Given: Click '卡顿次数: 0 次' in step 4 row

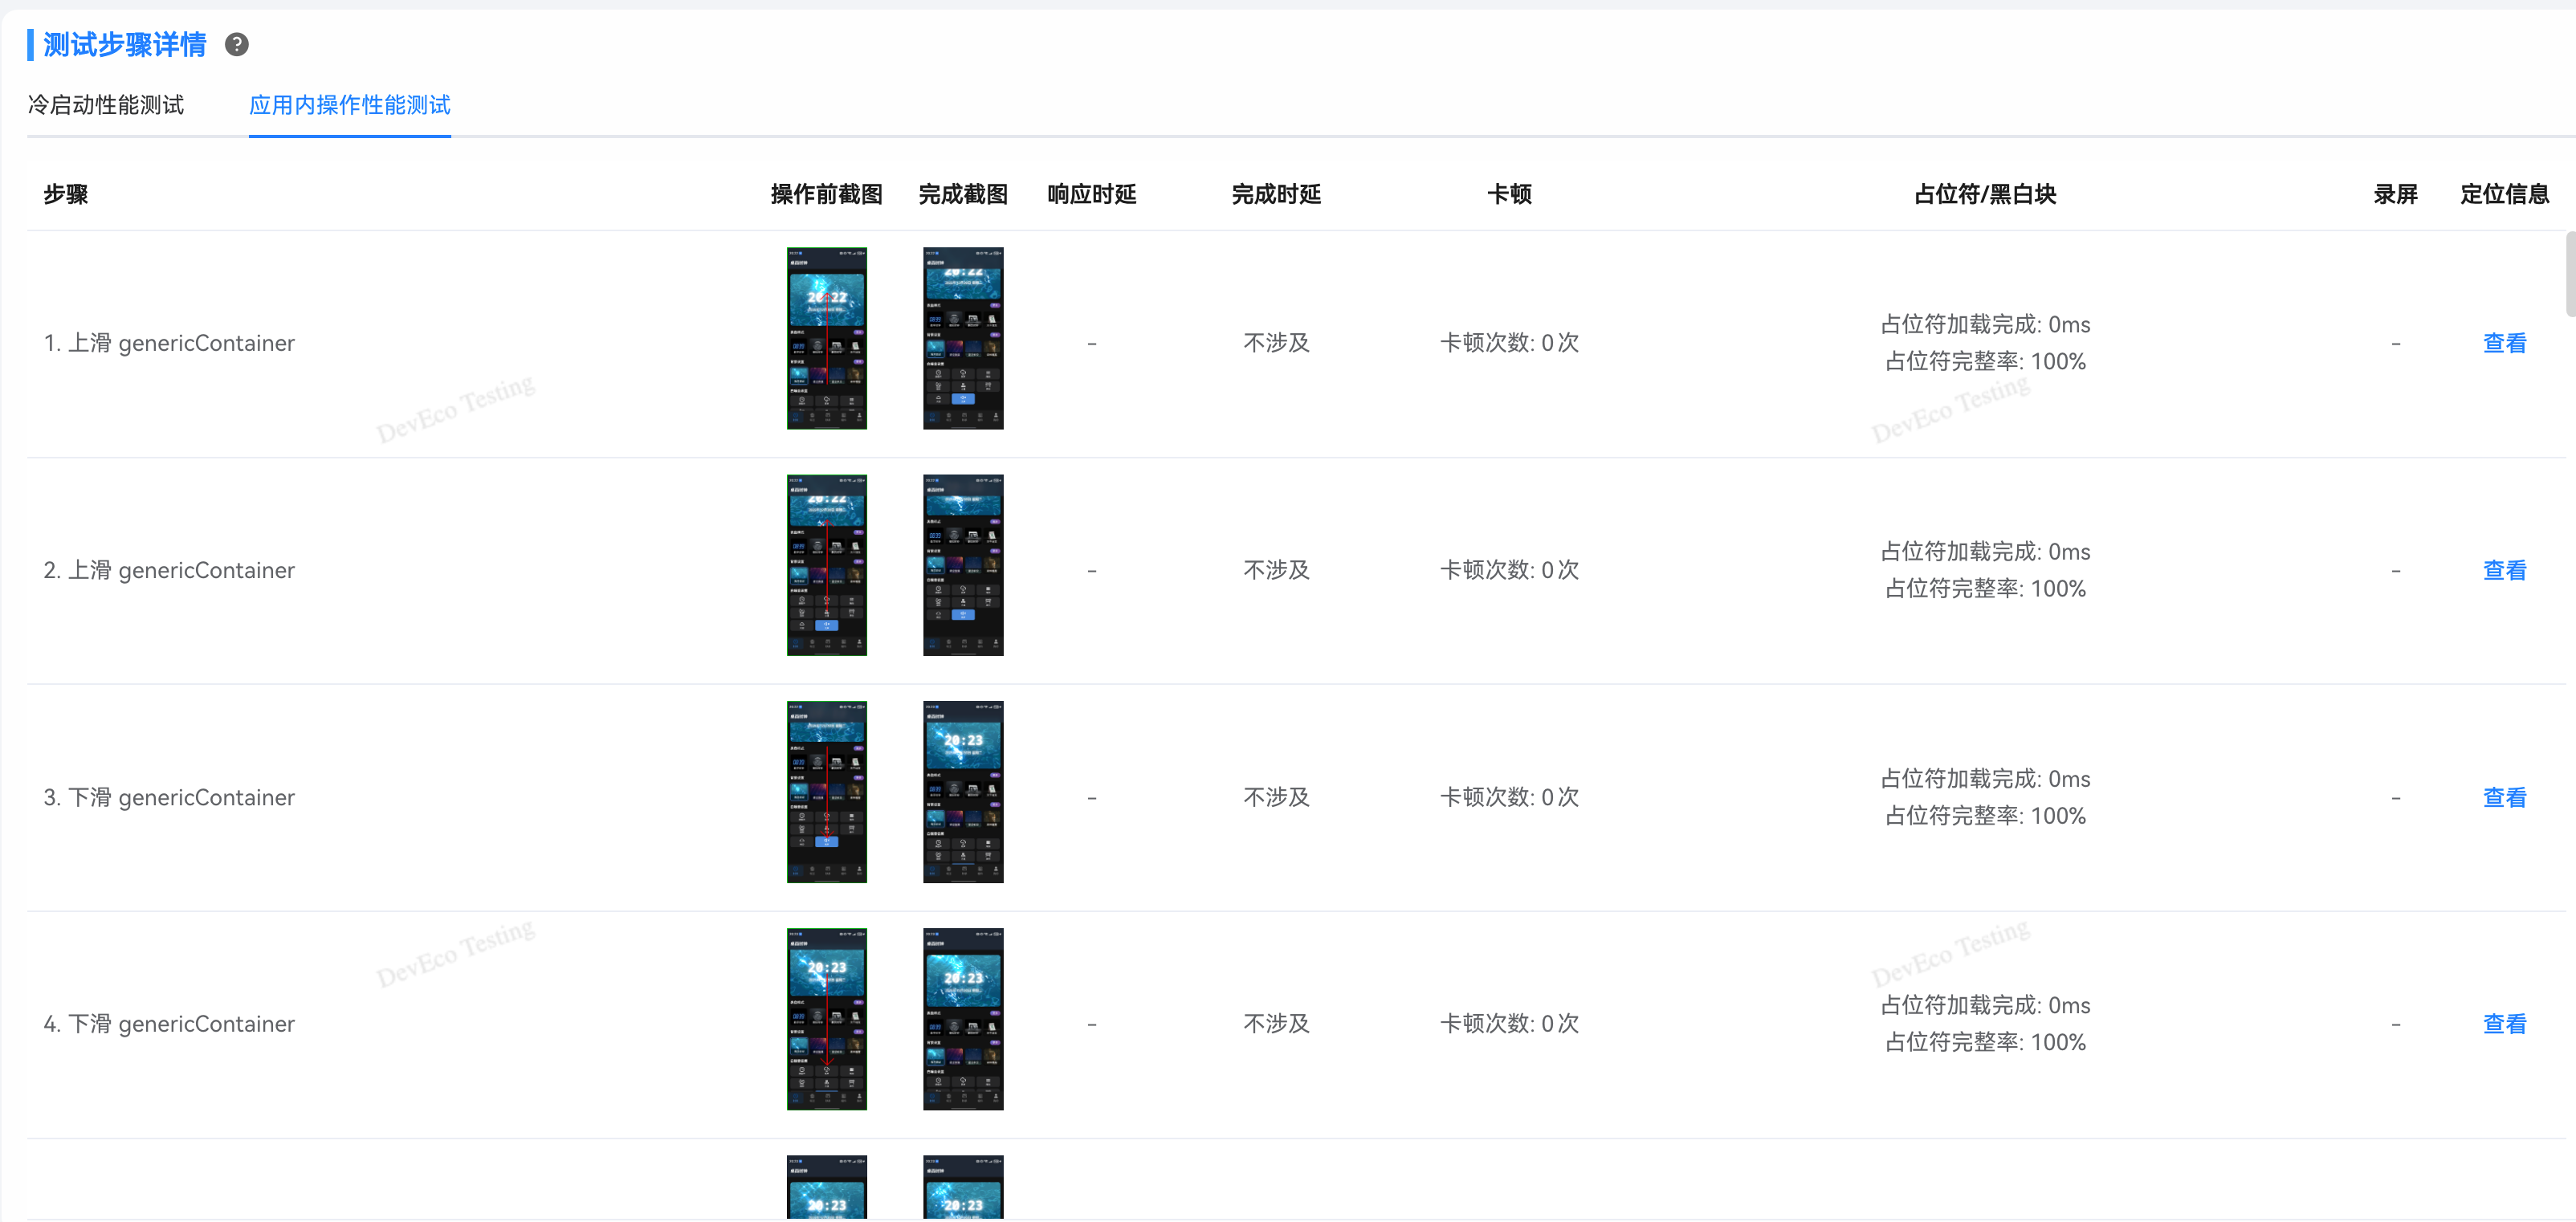Looking at the screenshot, I should [x=1509, y=1024].
